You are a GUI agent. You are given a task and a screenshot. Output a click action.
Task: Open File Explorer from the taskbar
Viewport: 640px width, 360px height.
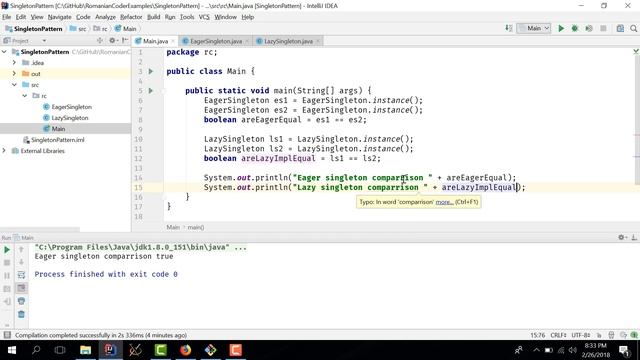pos(85,350)
